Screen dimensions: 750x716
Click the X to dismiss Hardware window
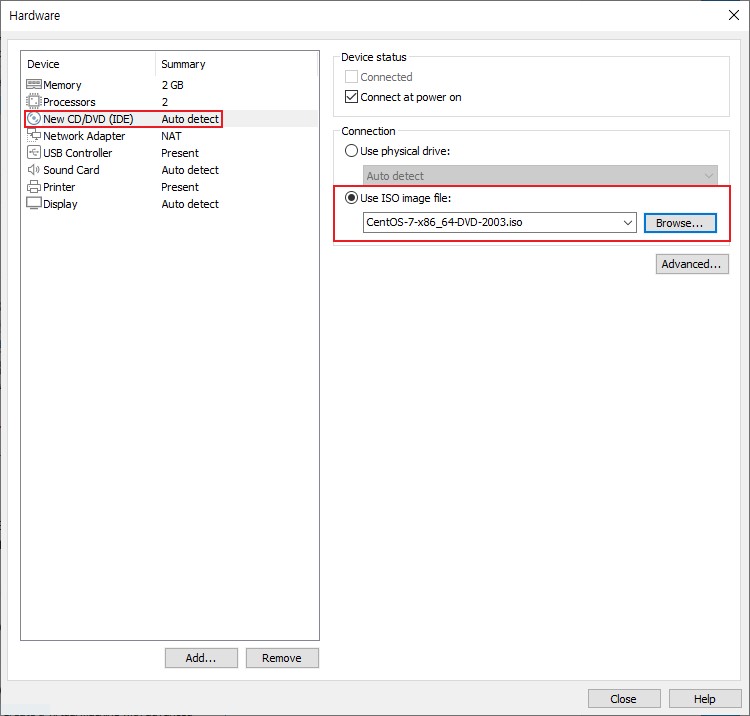pos(733,15)
